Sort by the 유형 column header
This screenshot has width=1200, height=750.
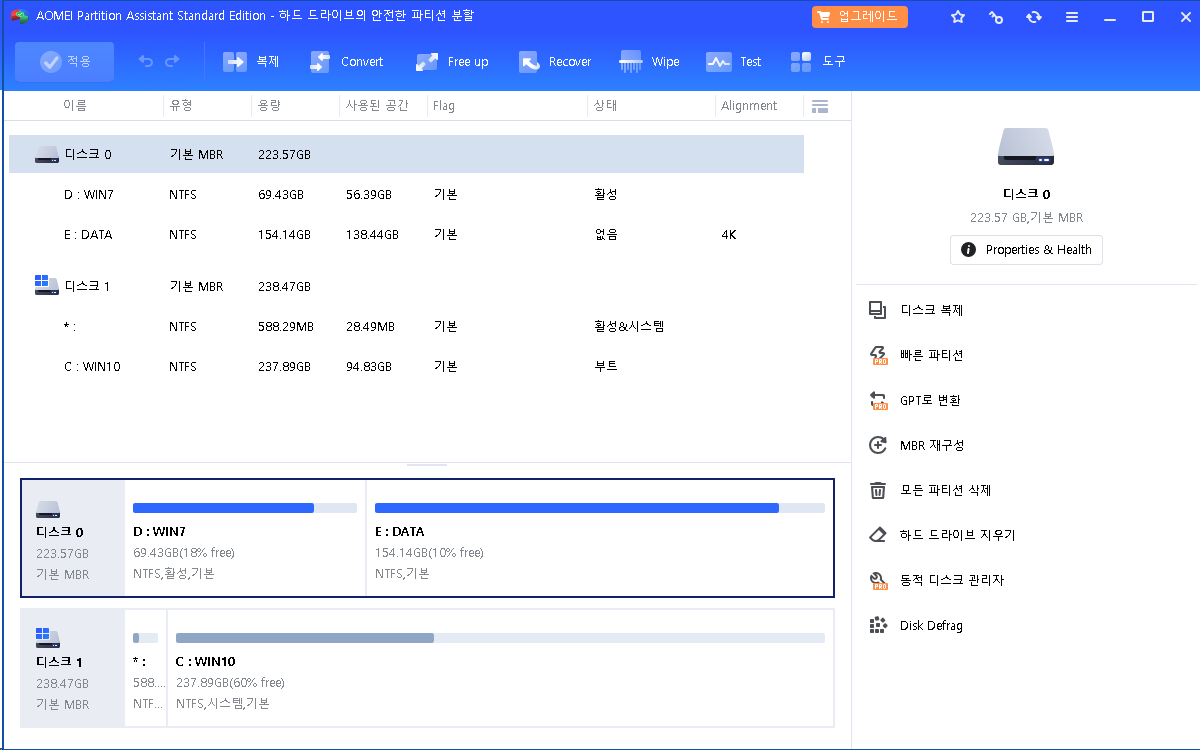(181, 105)
